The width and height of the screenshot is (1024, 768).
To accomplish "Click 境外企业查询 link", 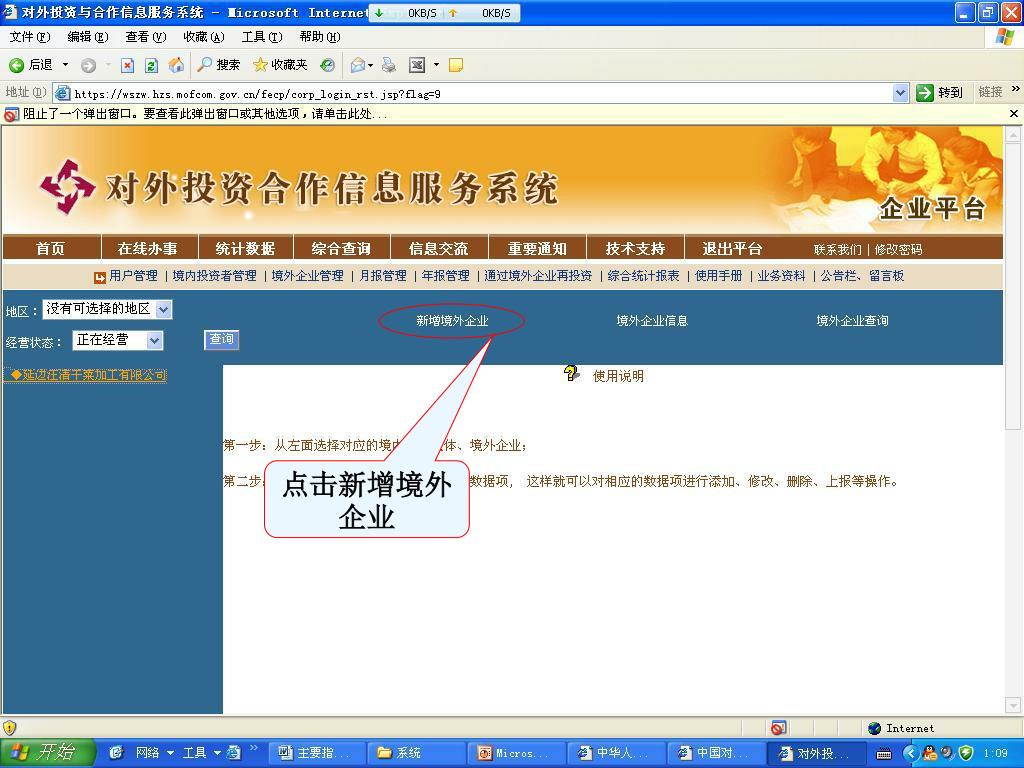I will (x=852, y=321).
